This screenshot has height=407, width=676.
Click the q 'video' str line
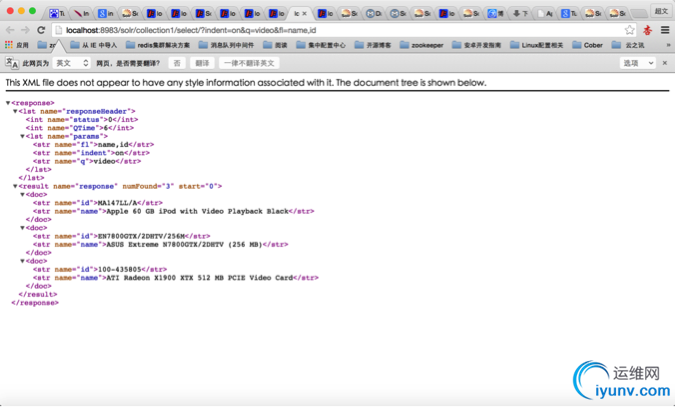(x=87, y=161)
